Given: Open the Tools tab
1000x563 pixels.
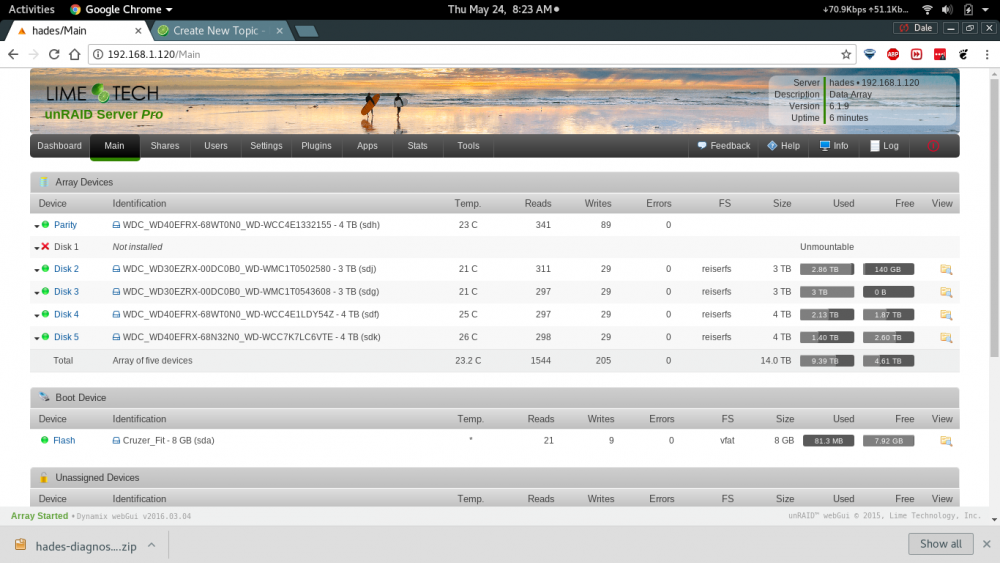Looking at the screenshot, I should tap(468, 146).
